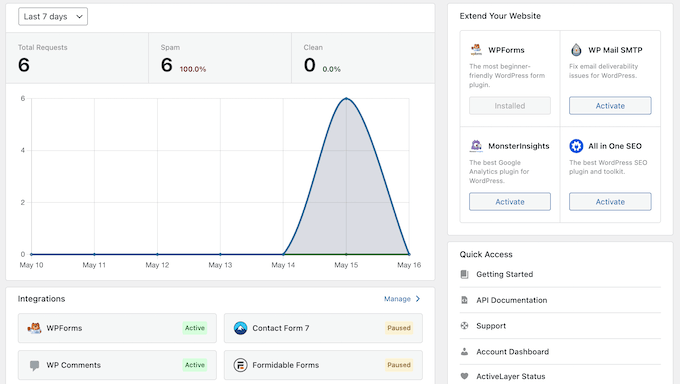The height and width of the screenshot is (384, 680).
Task: Click the May 14 data point on chart
Action: click(x=283, y=254)
